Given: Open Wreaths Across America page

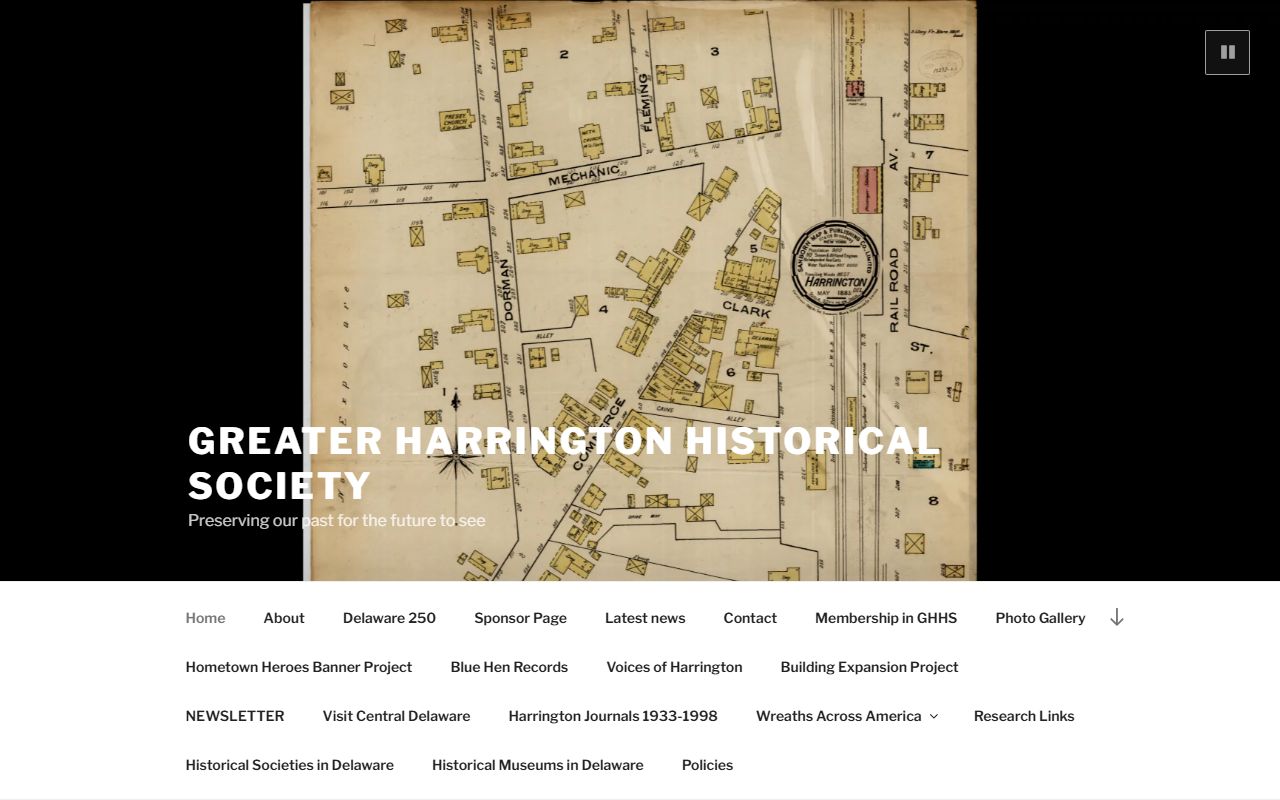Looking at the screenshot, I should point(838,716).
